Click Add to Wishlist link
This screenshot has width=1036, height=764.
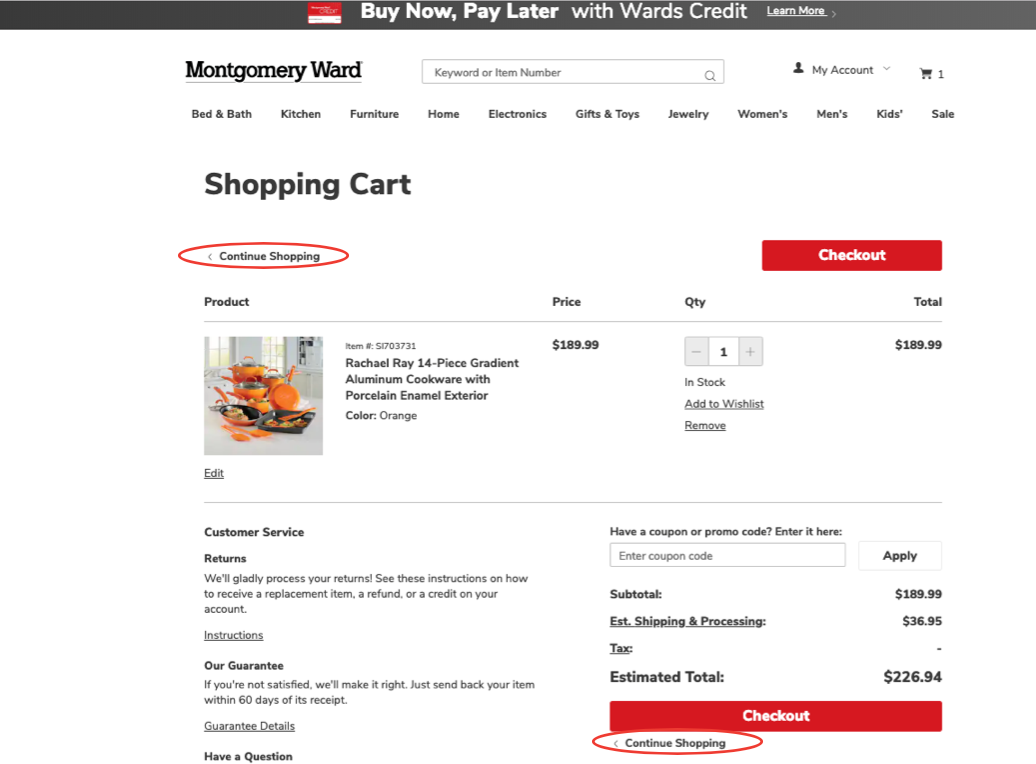(724, 404)
